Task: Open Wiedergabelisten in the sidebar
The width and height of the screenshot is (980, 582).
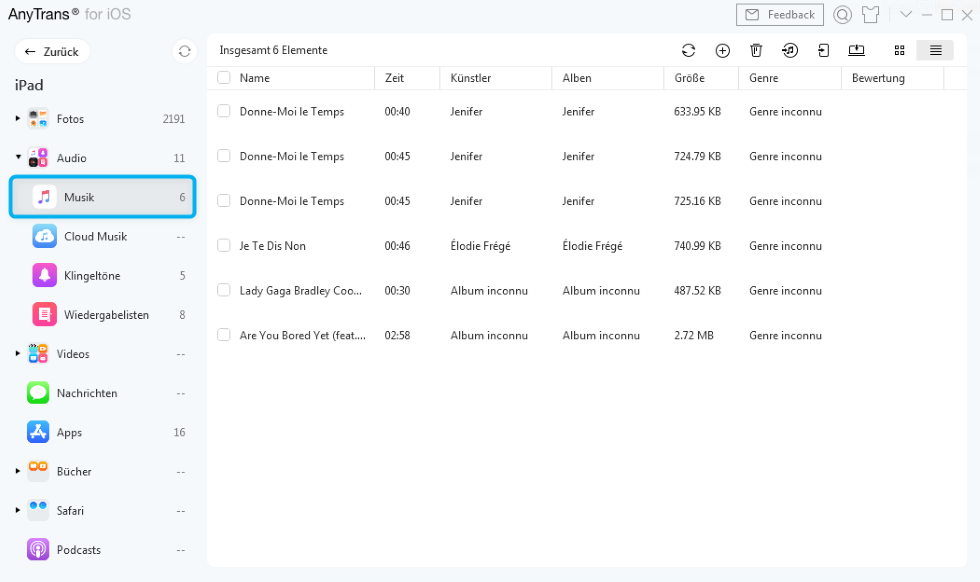Action: pyautogui.click(x=106, y=315)
